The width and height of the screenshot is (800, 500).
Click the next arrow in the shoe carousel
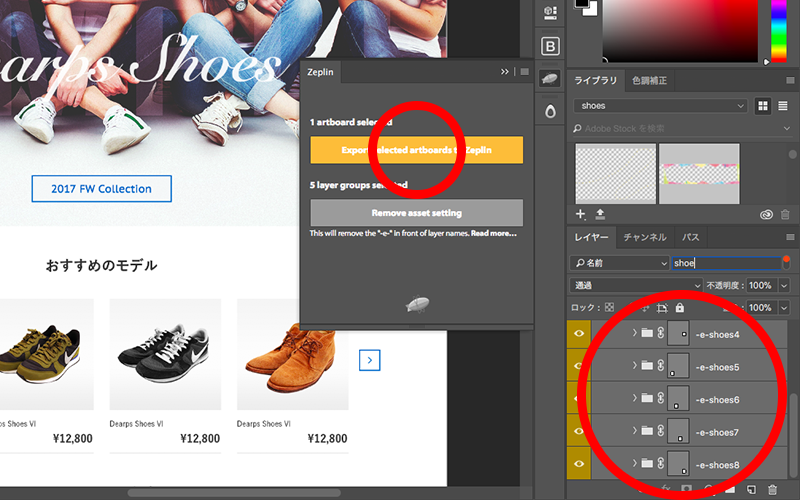(369, 360)
